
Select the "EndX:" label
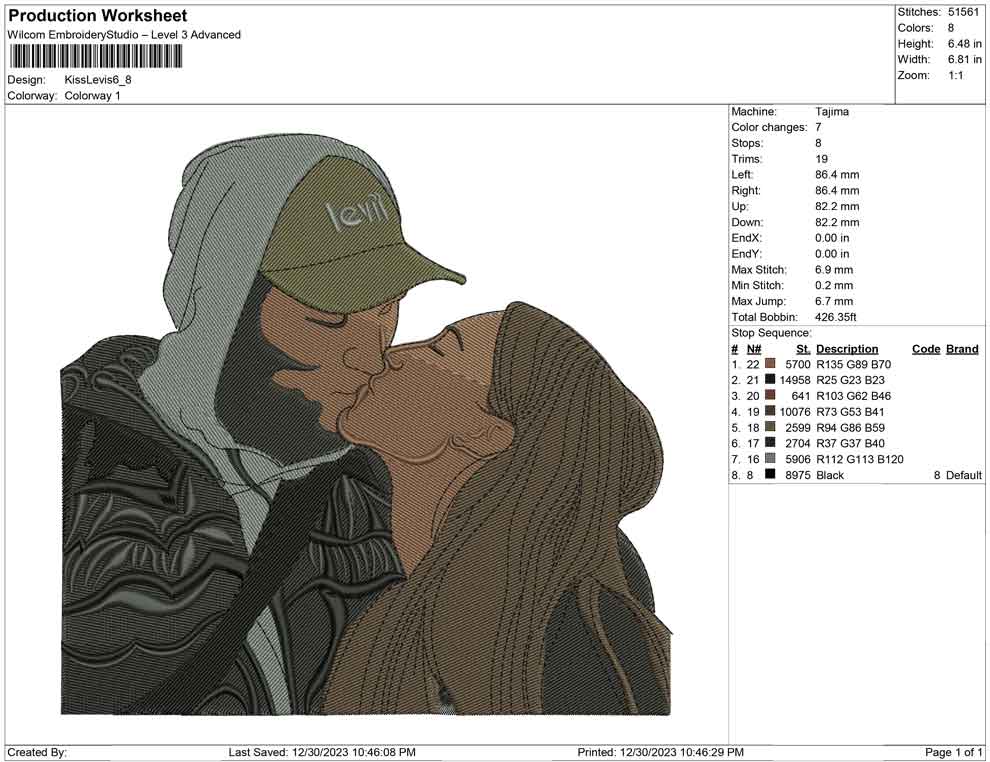click(746, 238)
